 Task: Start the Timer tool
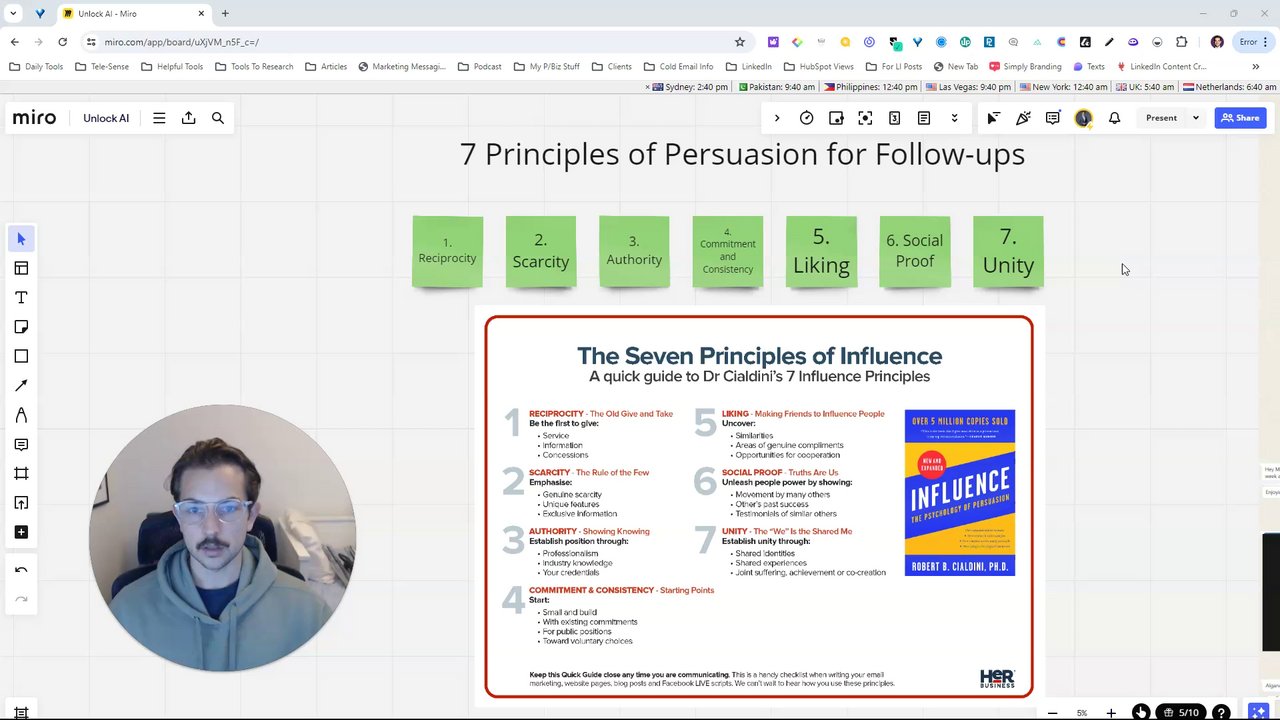point(806,118)
